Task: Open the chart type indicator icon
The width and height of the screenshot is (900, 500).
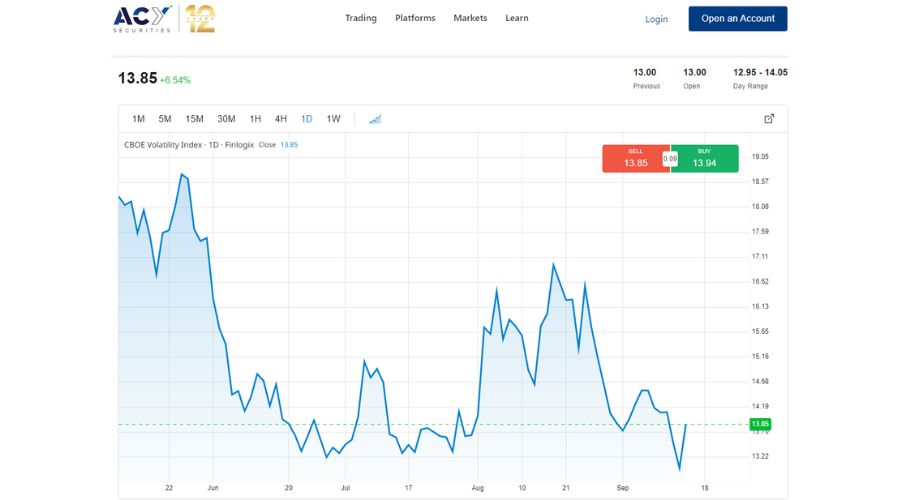Action: point(375,119)
